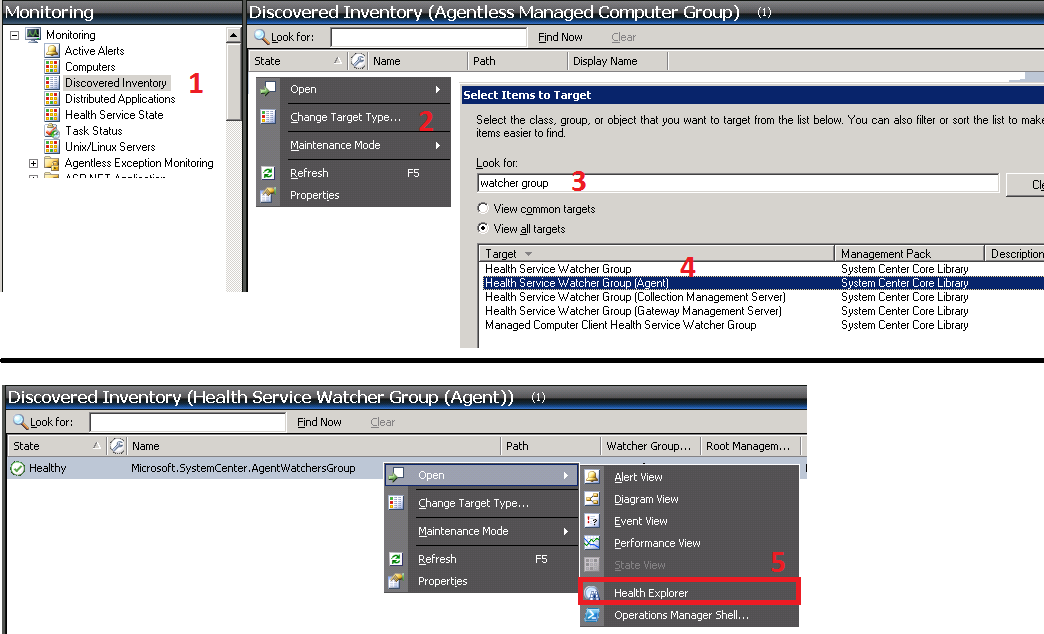
Task: Choose Properties in the upper context menu
Action: click(x=314, y=195)
